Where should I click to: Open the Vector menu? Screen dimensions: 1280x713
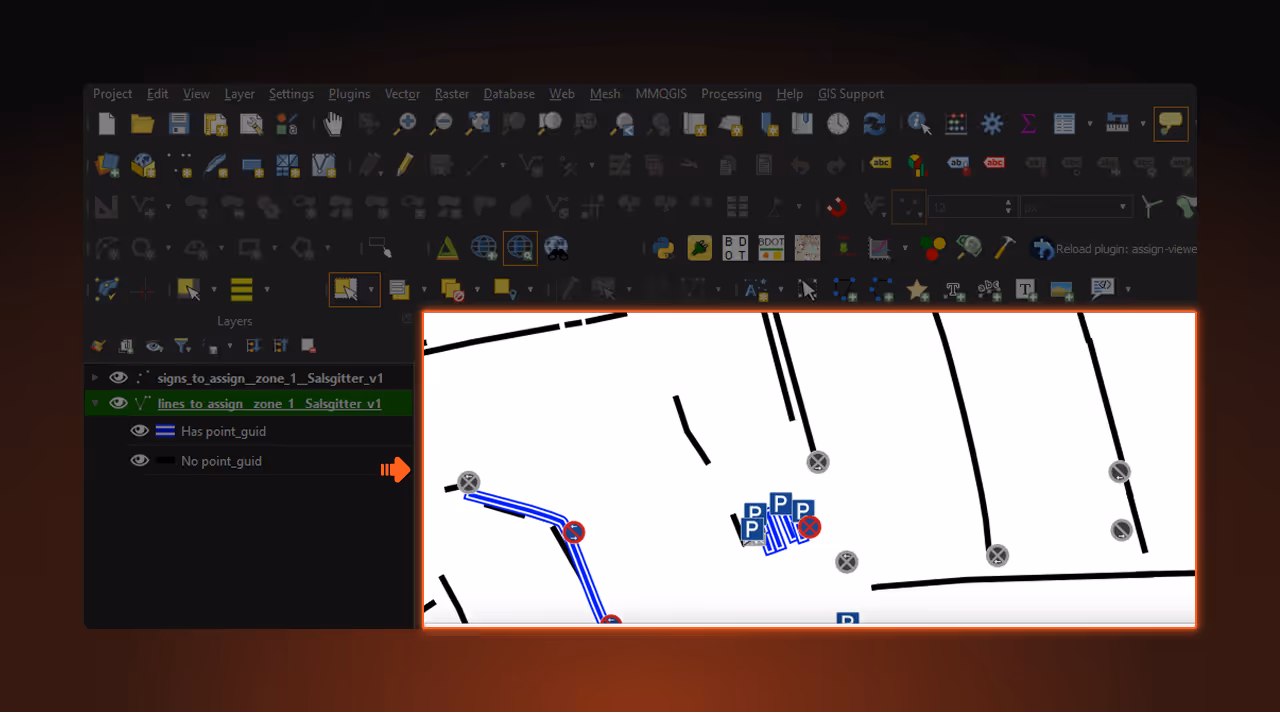coord(402,93)
